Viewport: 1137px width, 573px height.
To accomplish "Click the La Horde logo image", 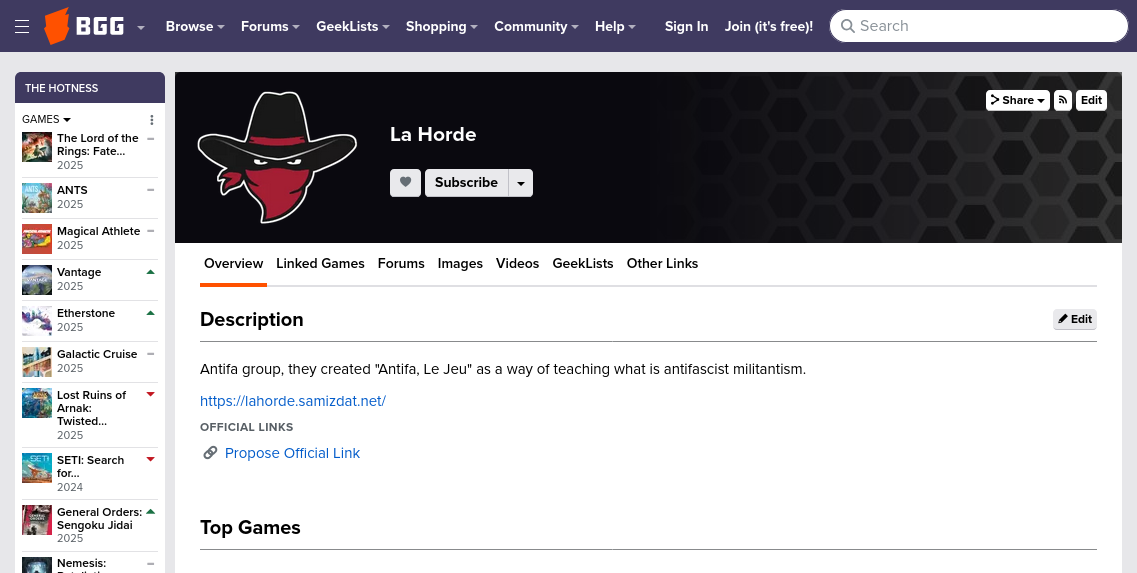I will [x=277, y=157].
